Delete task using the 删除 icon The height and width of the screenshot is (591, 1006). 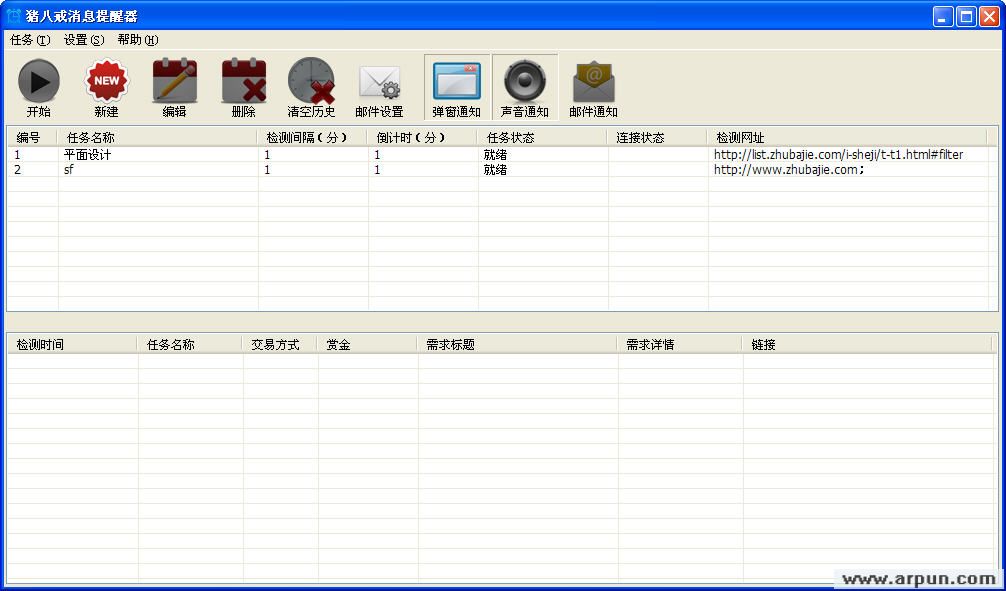click(243, 82)
